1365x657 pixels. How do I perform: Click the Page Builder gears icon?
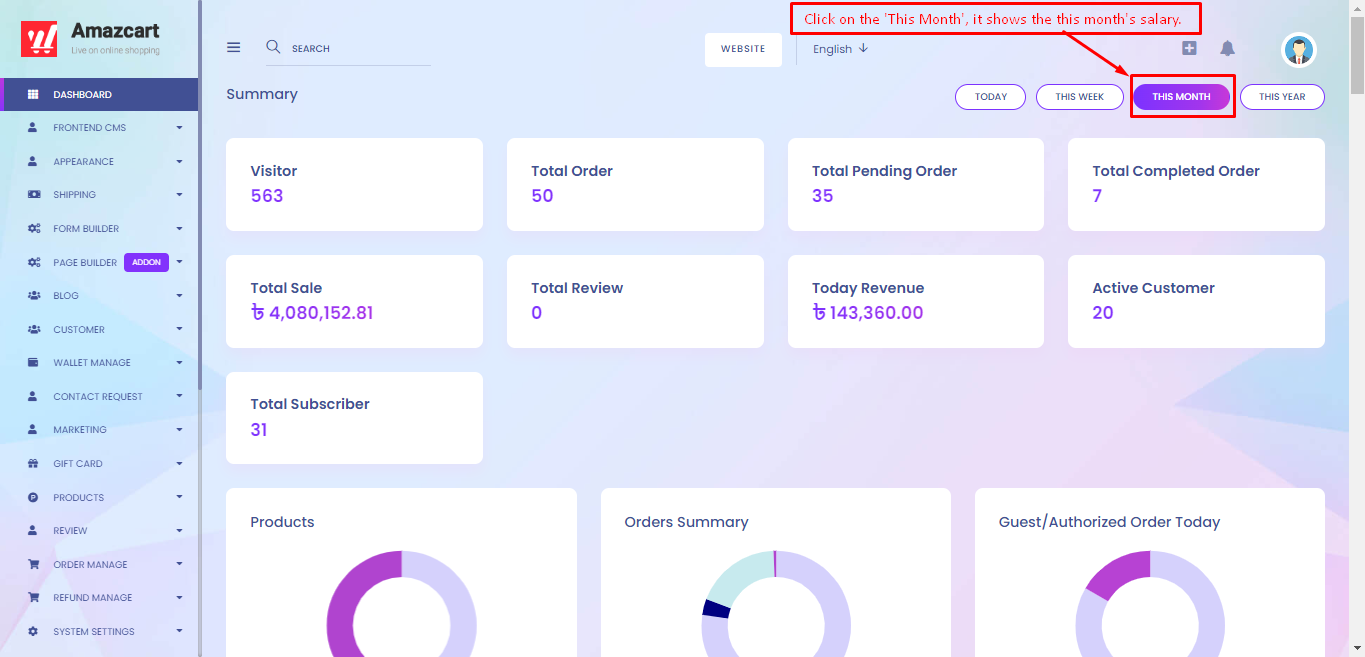tap(34, 262)
